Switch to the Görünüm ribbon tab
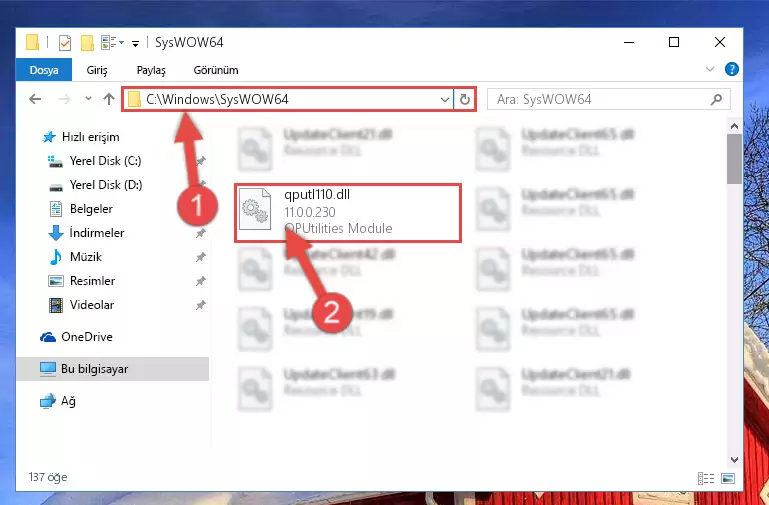 point(216,70)
